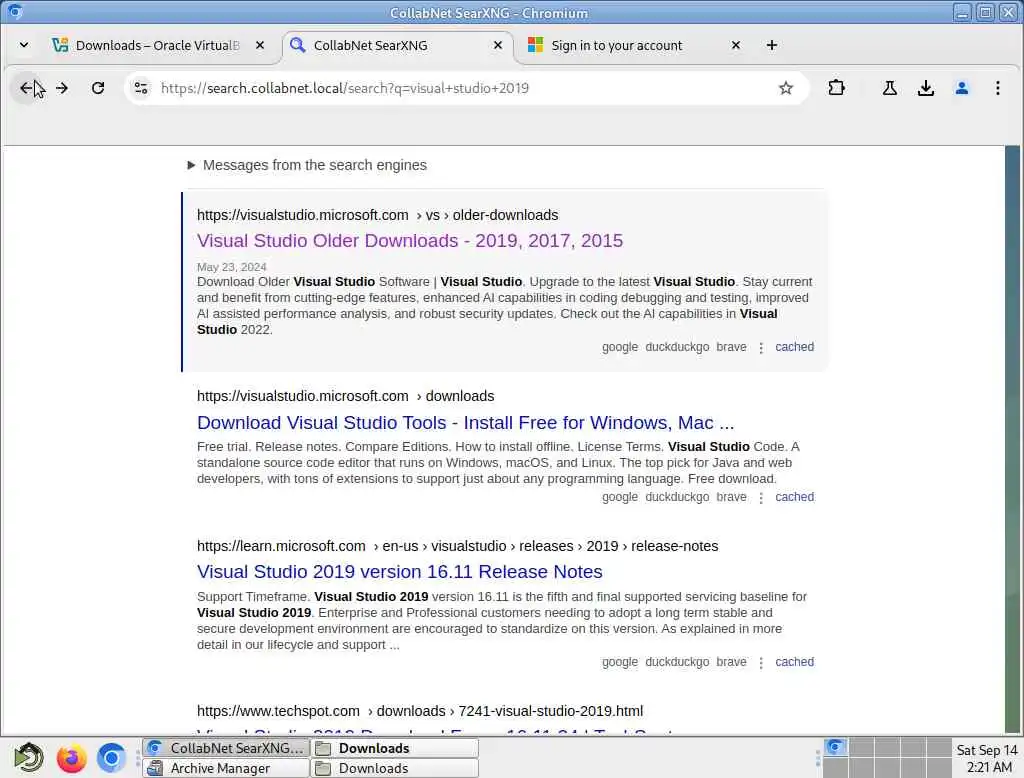Open Visual Studio Older Downloads result
This screenshot has width=1024, height=778.
(x=410, y=241)
